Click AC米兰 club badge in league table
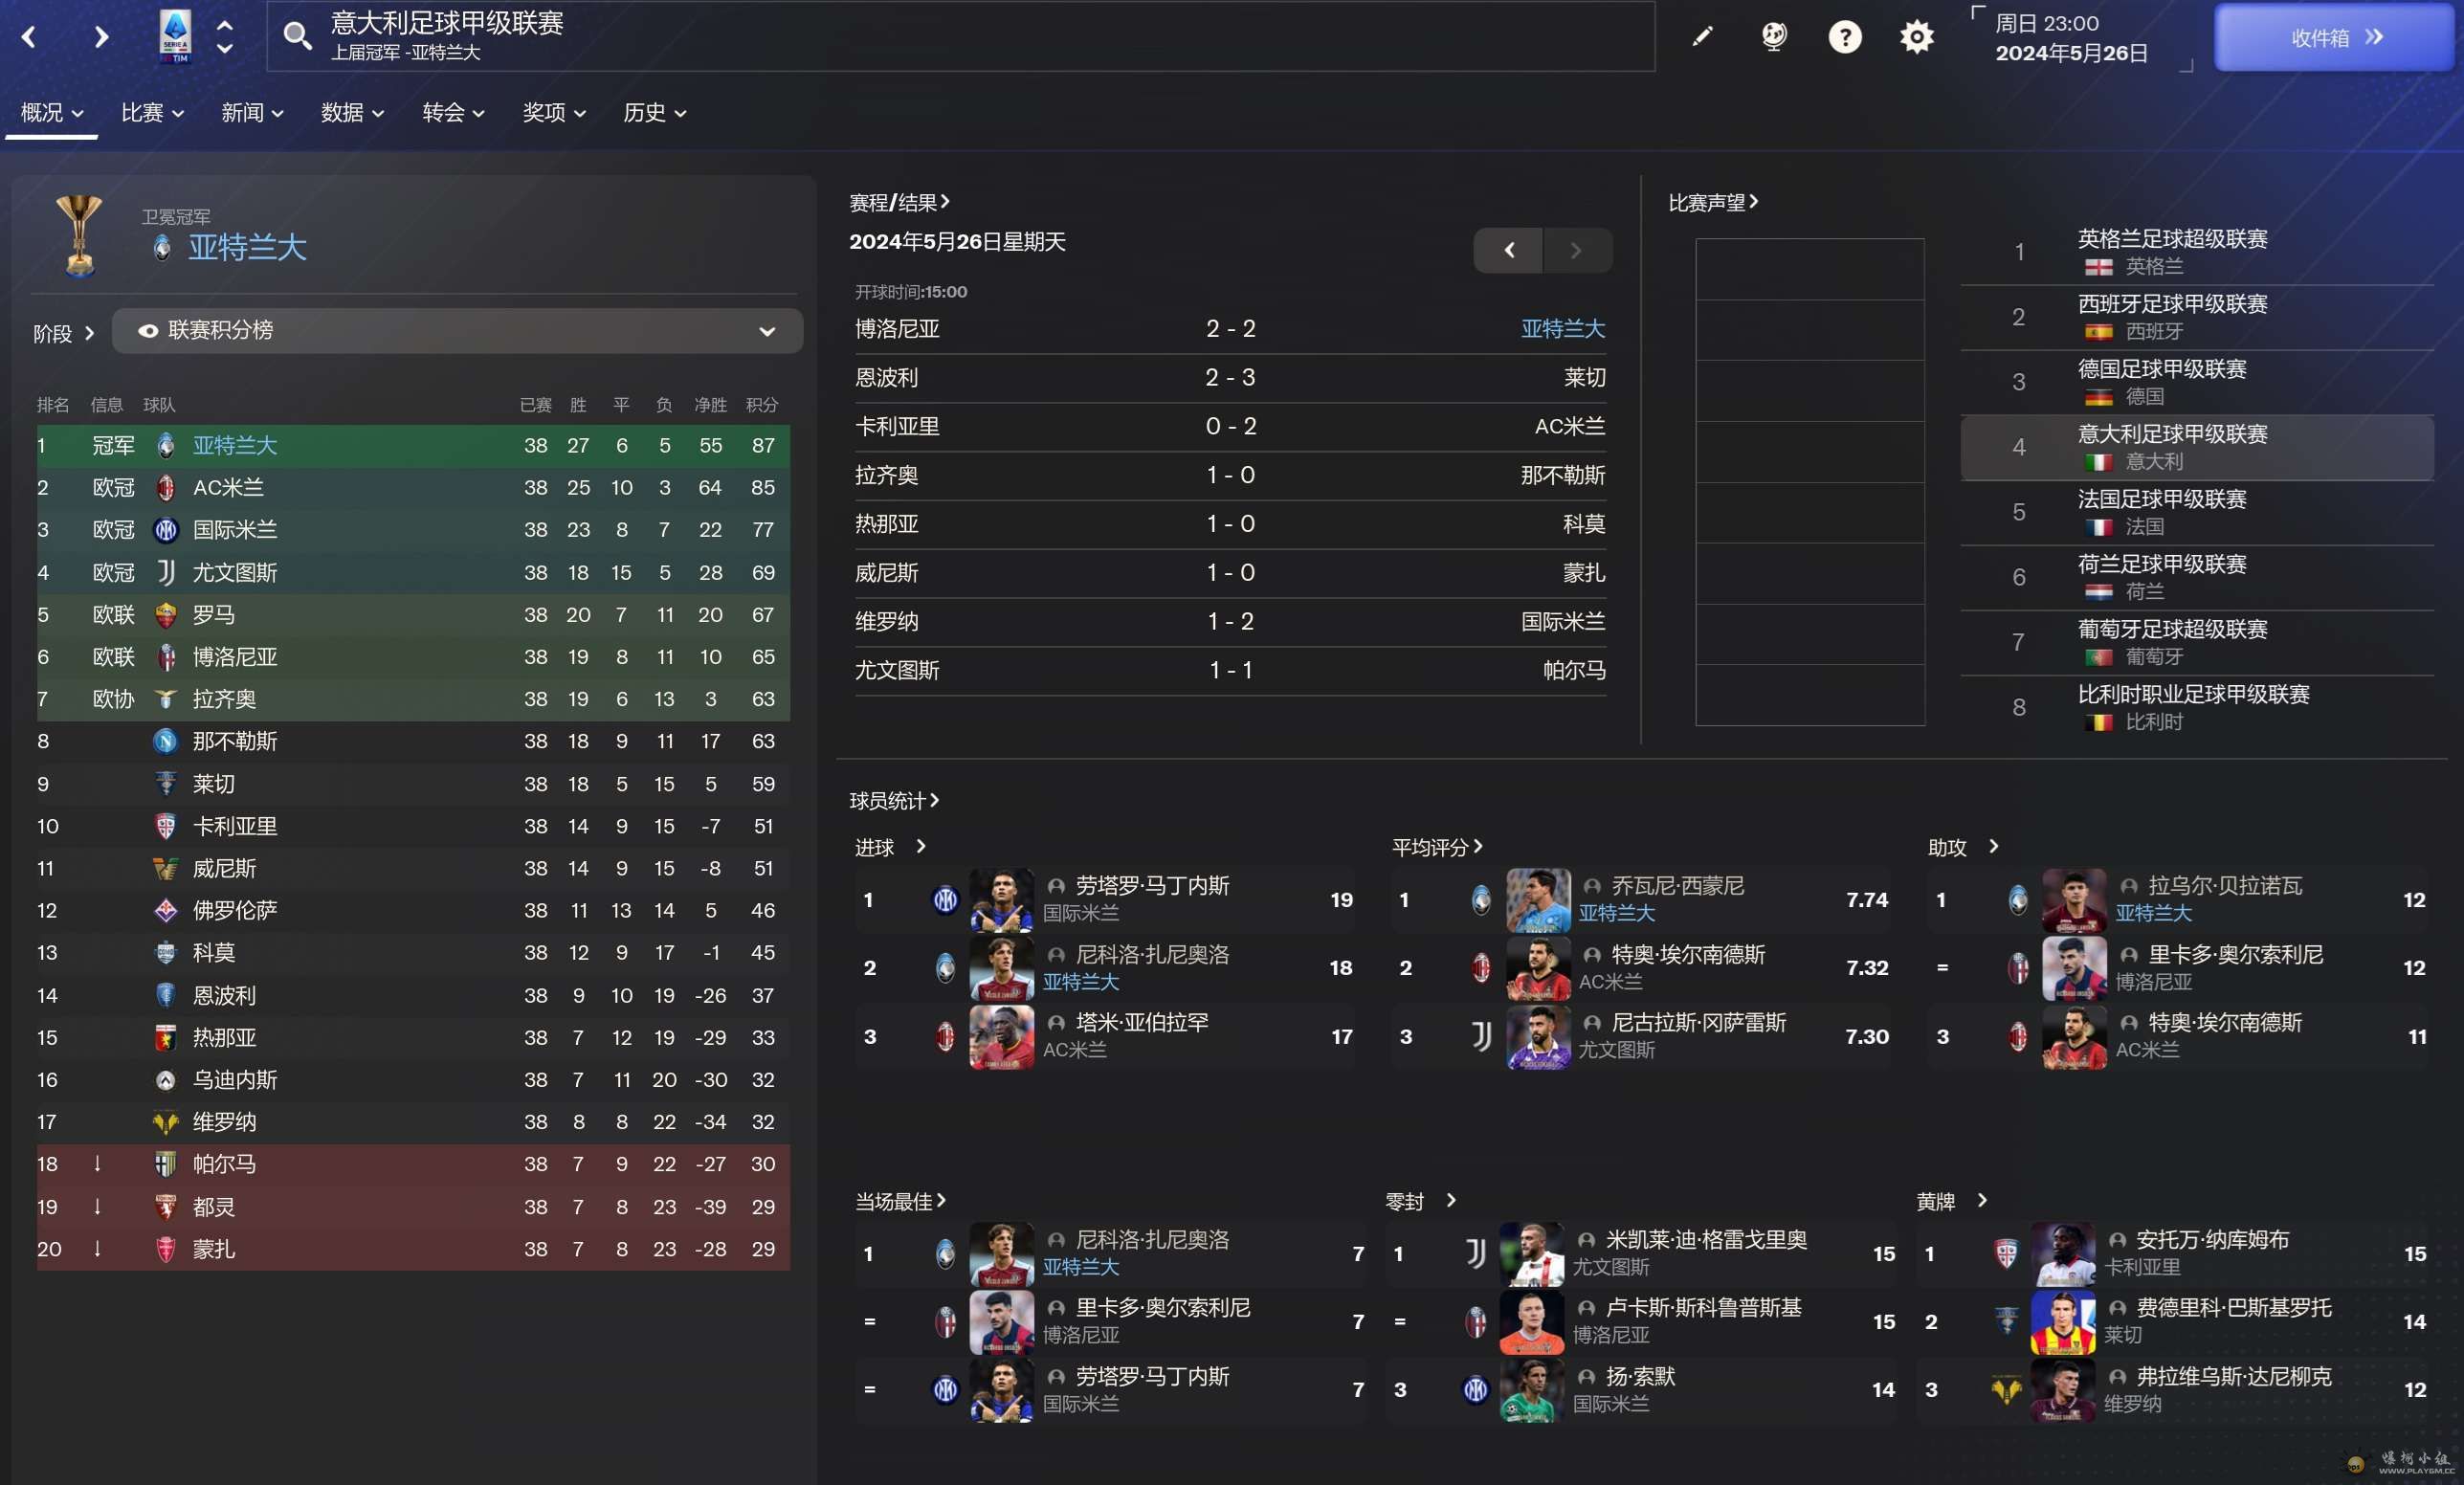The width and height of the screenshot is (2464, 1485). coord(166,487)
